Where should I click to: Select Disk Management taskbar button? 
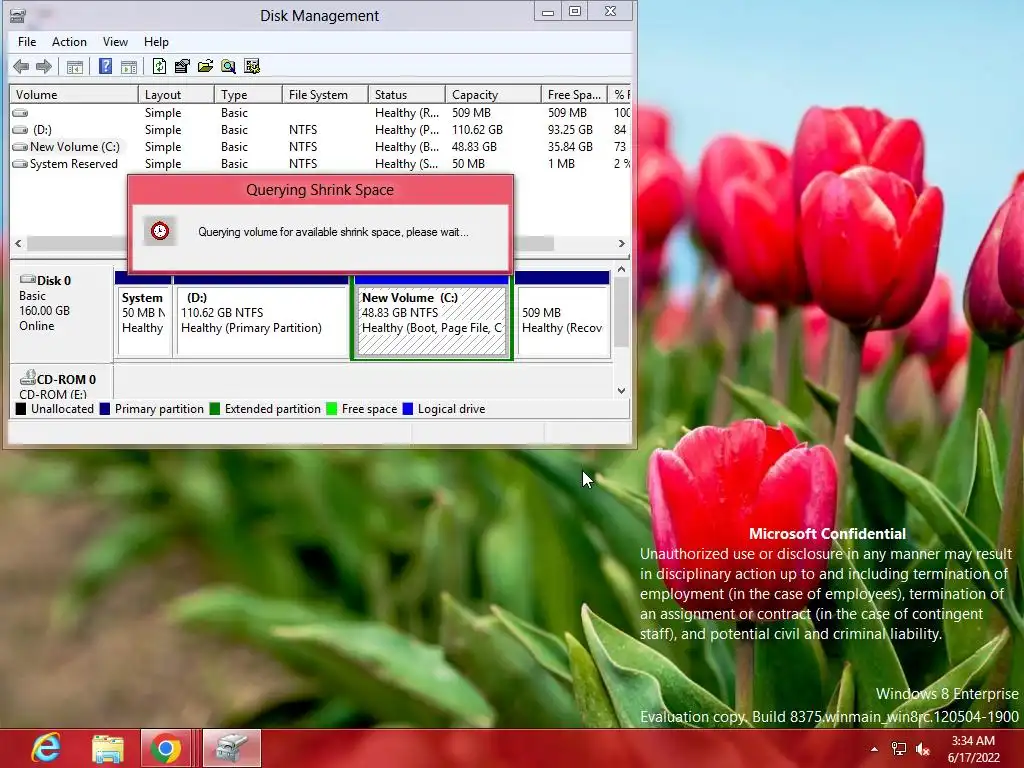point(232,748)
